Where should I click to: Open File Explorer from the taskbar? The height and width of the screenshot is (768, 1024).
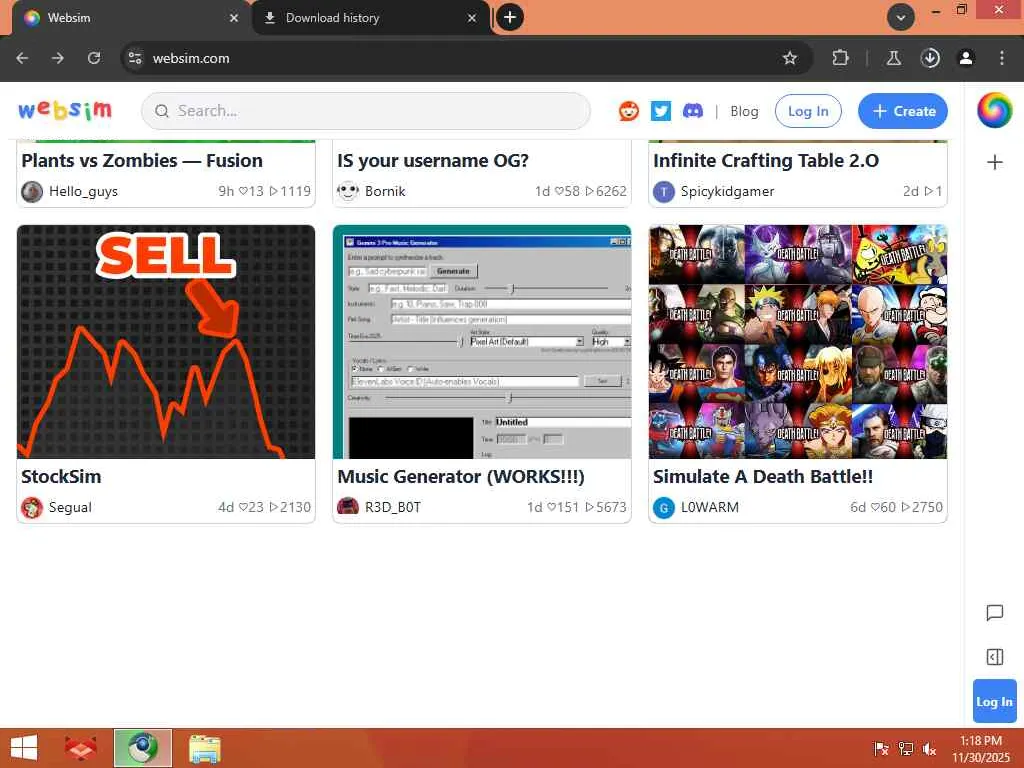point(204,748)
